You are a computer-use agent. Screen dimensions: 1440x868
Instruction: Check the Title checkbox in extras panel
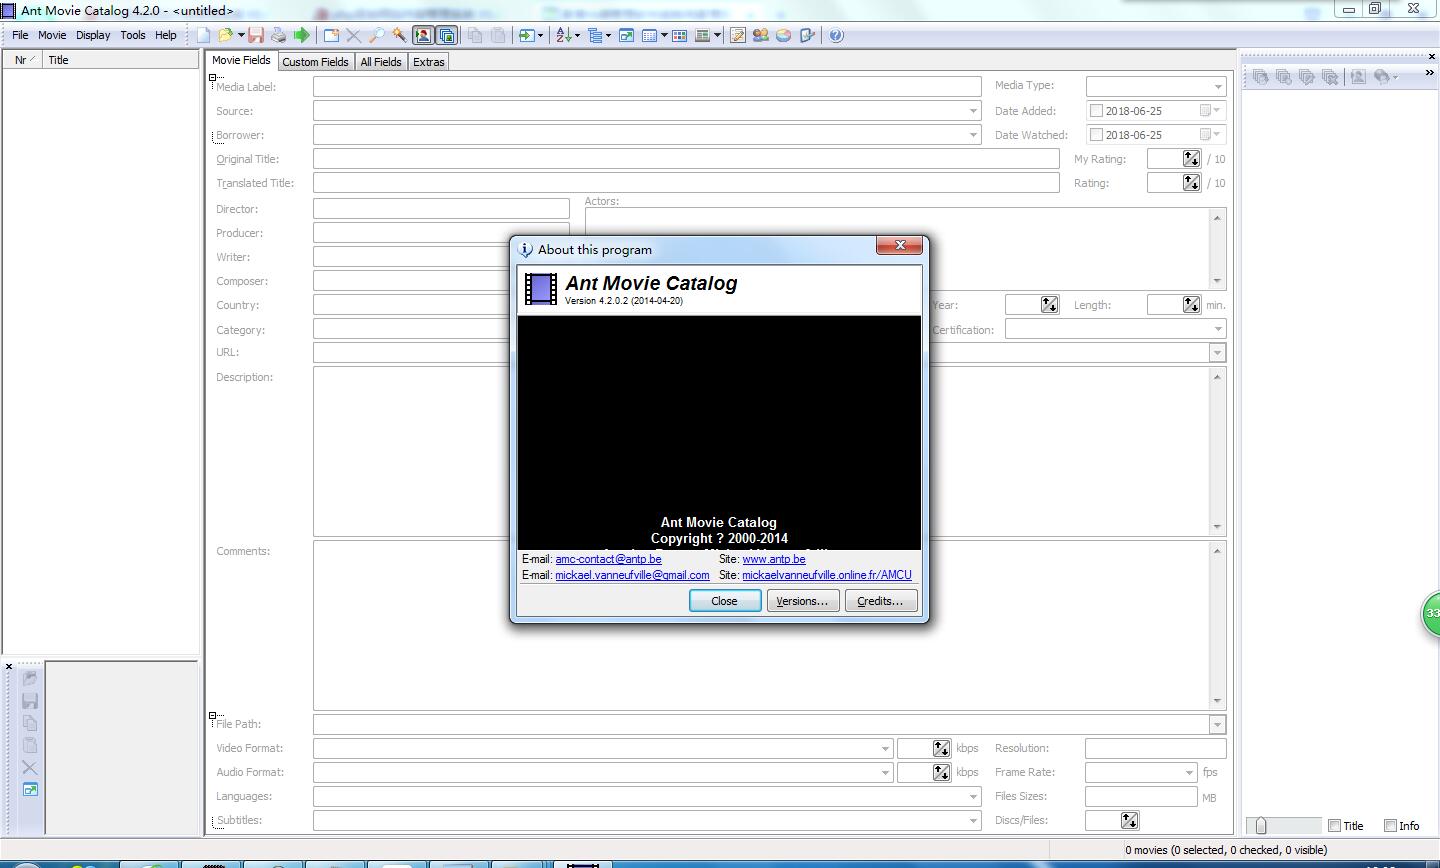(x=1334, y=825)
